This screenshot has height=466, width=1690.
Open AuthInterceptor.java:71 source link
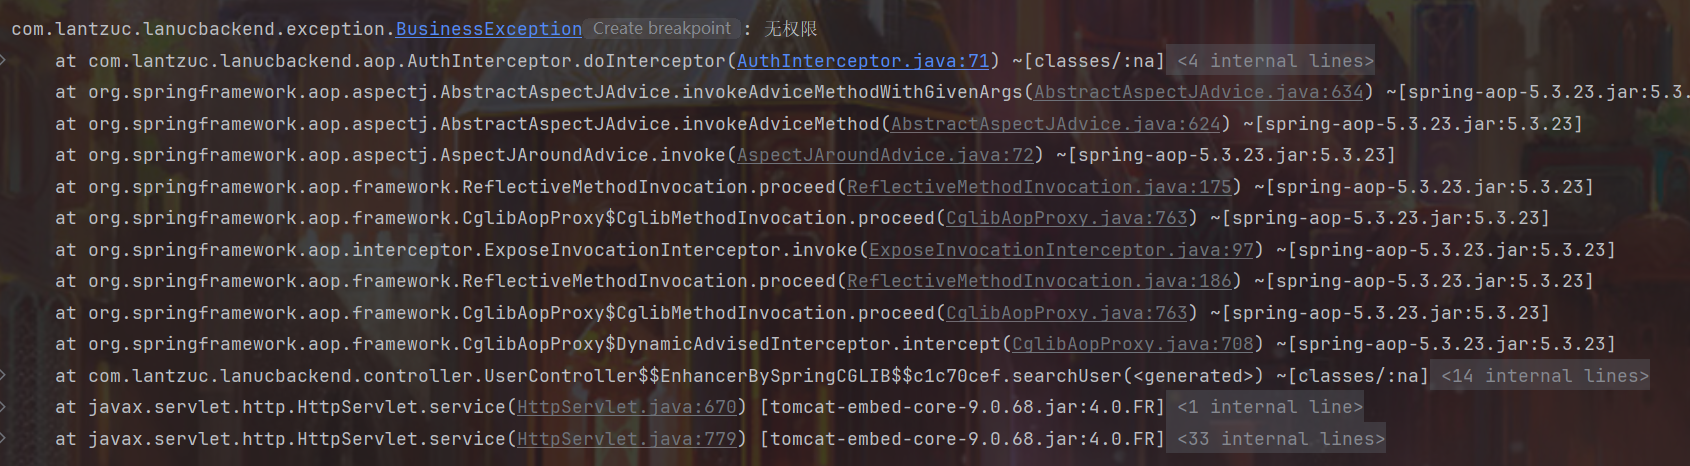pyautogui.click(x=863, y=61)
